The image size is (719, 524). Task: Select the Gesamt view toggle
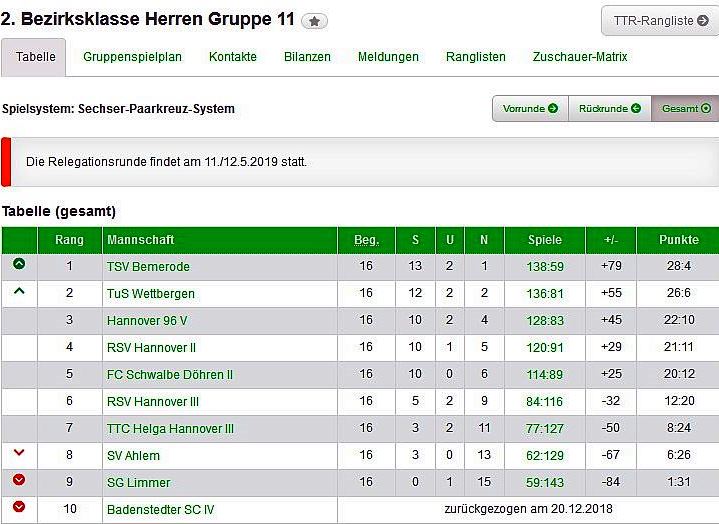click(685, 109)
